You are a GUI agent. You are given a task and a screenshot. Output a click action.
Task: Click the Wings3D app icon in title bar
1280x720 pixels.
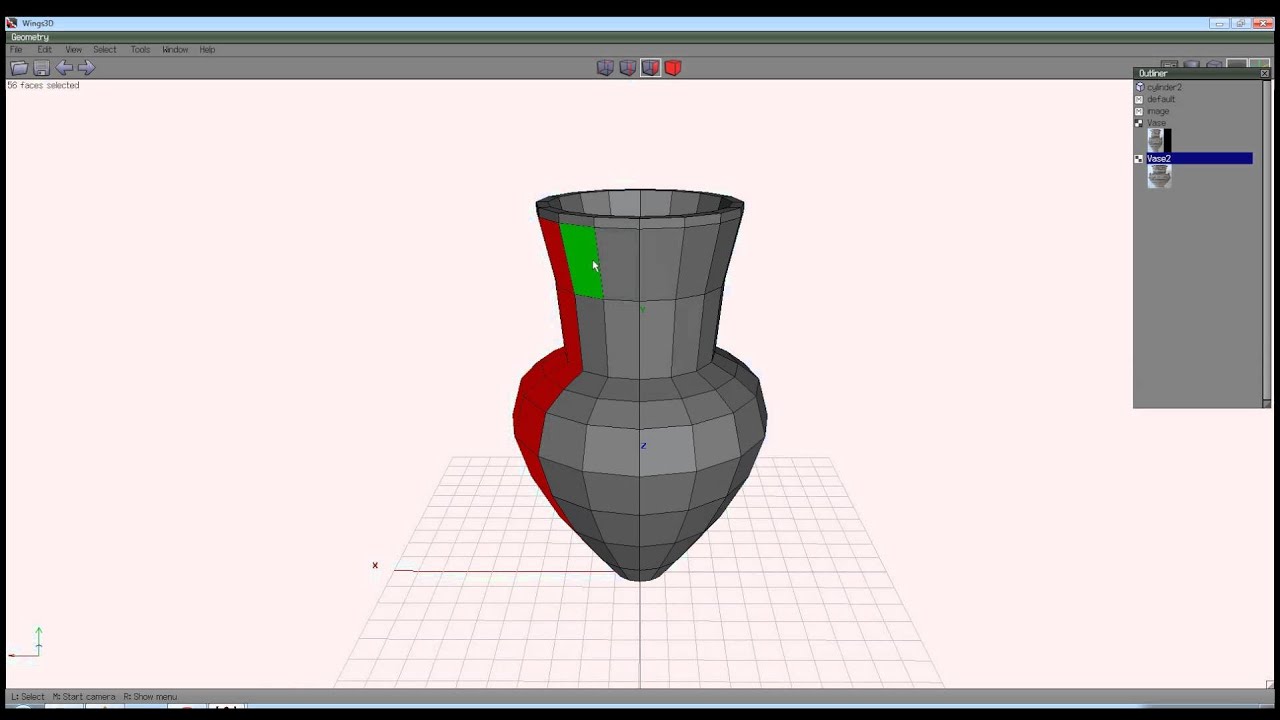tap(11, 23)
